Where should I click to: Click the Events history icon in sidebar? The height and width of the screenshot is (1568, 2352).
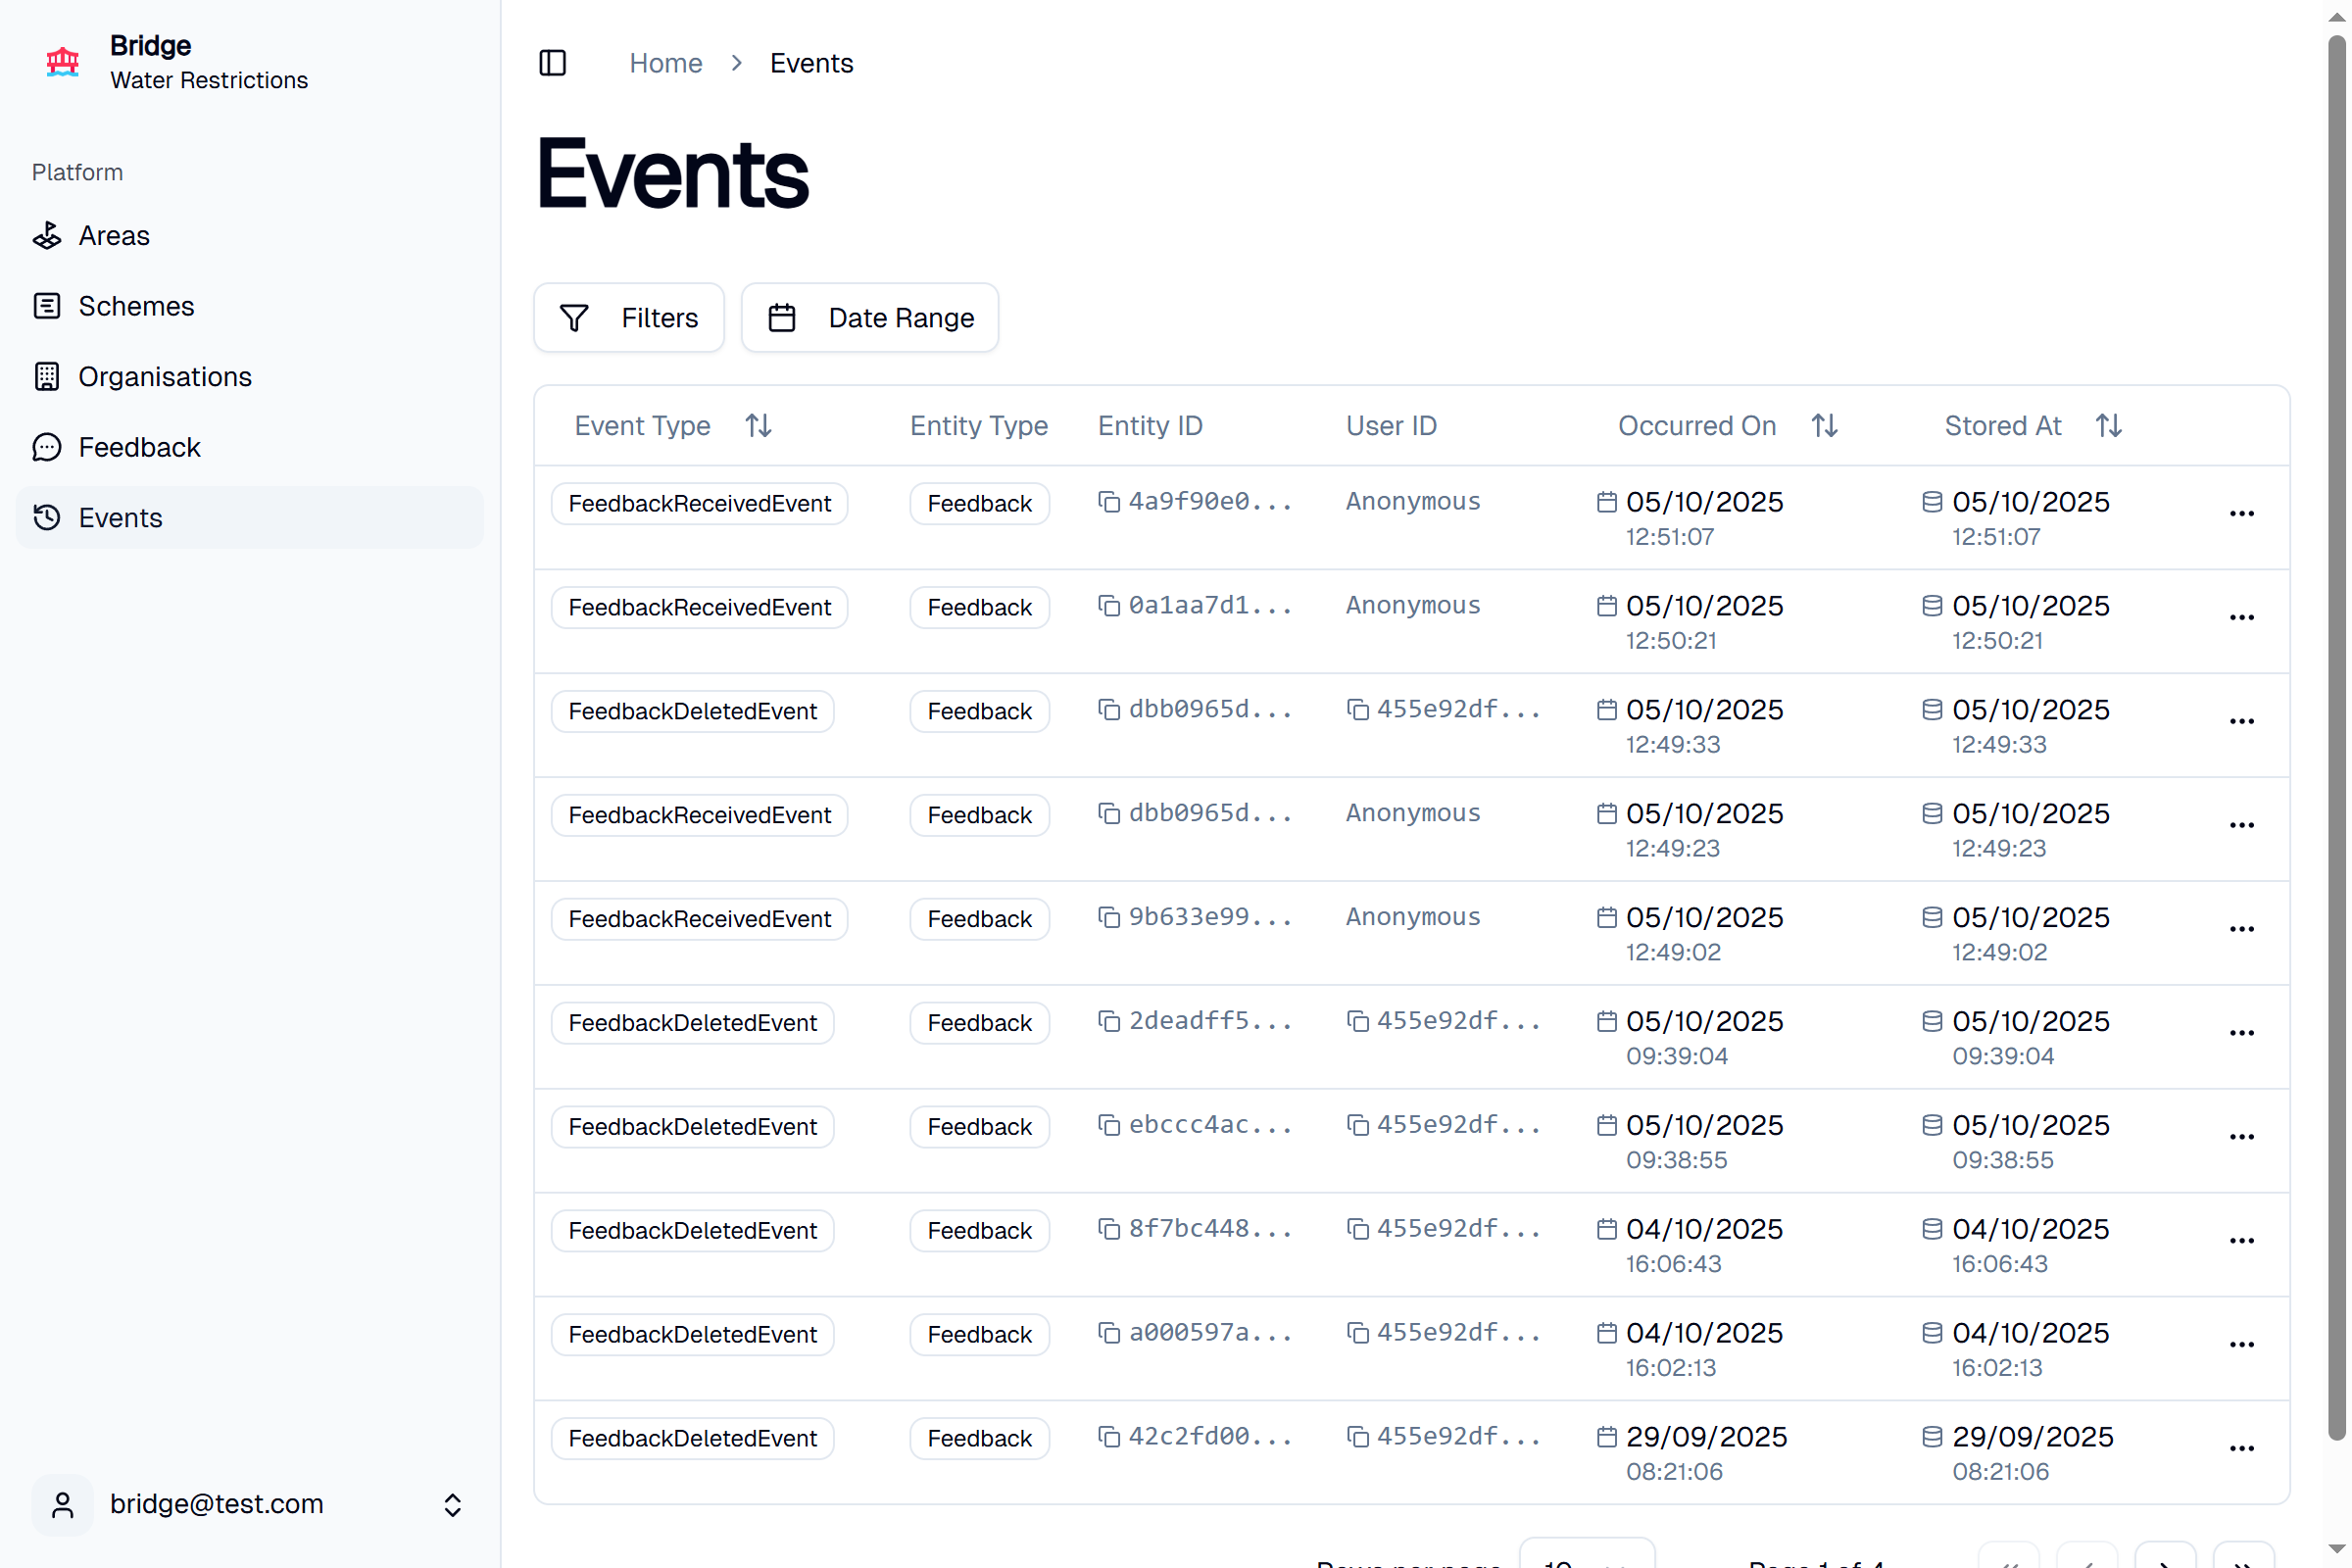[x=46, y=517]
